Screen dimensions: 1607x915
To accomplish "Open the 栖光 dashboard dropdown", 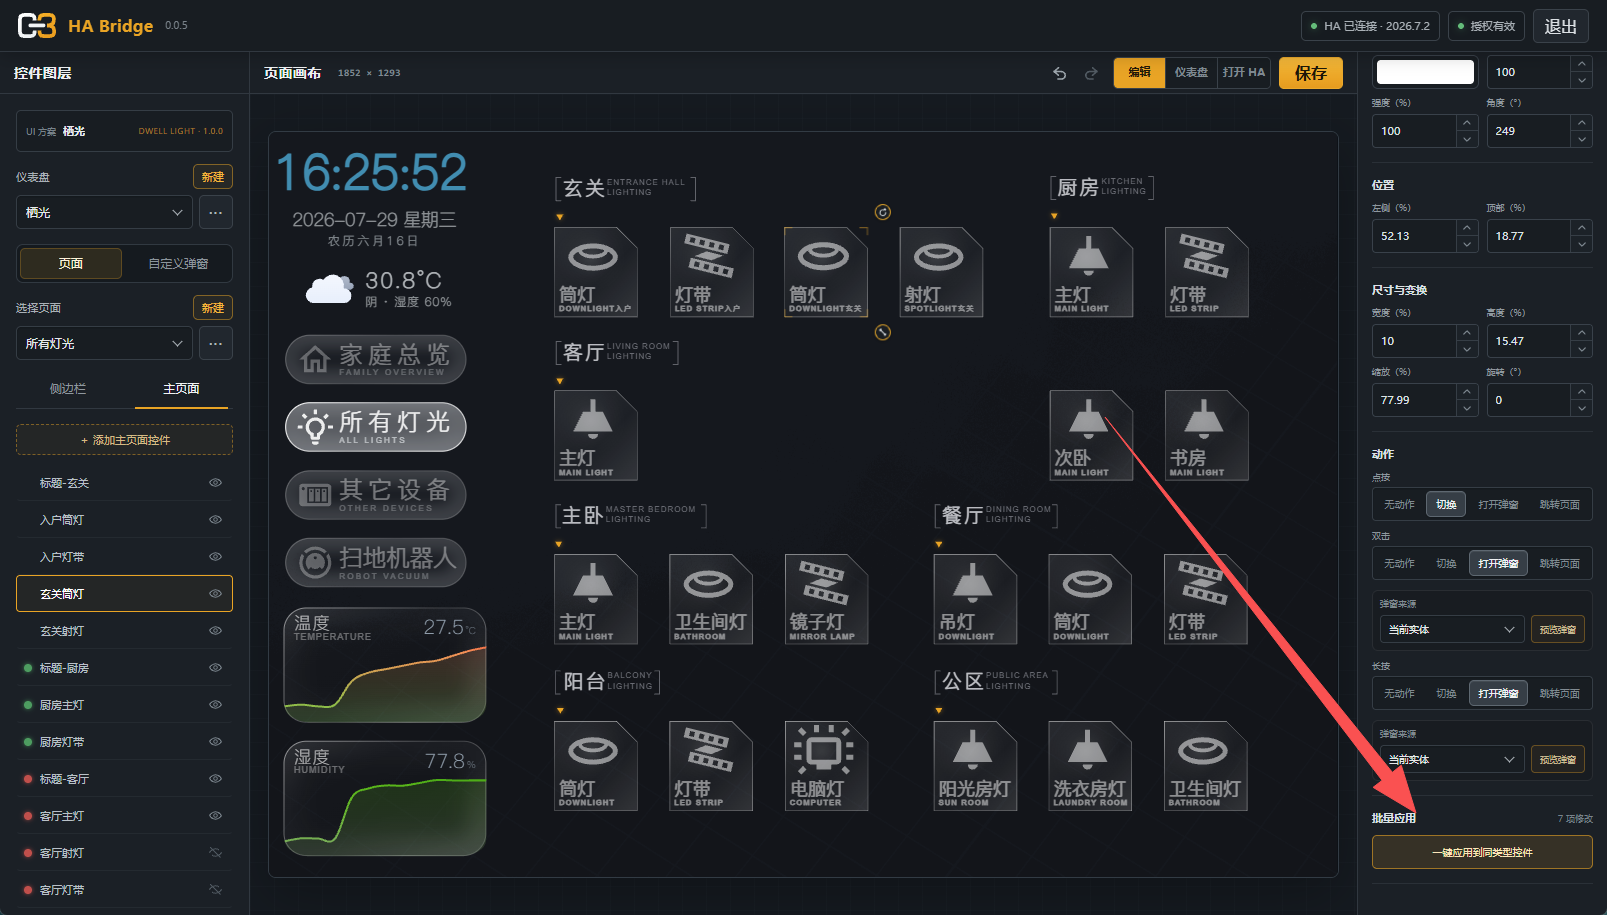I will (x=104, y=213).
